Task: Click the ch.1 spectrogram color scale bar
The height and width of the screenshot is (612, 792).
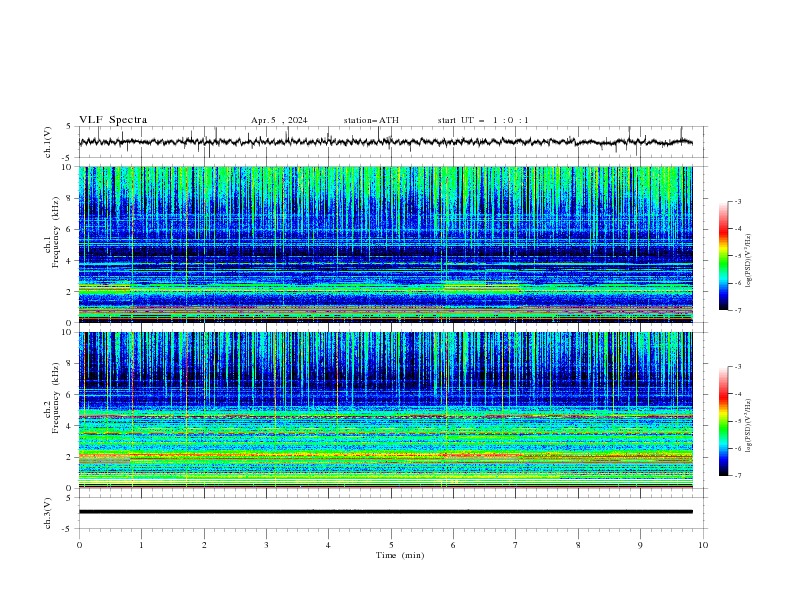Action: pyautogui.click(x=723, y=256)
